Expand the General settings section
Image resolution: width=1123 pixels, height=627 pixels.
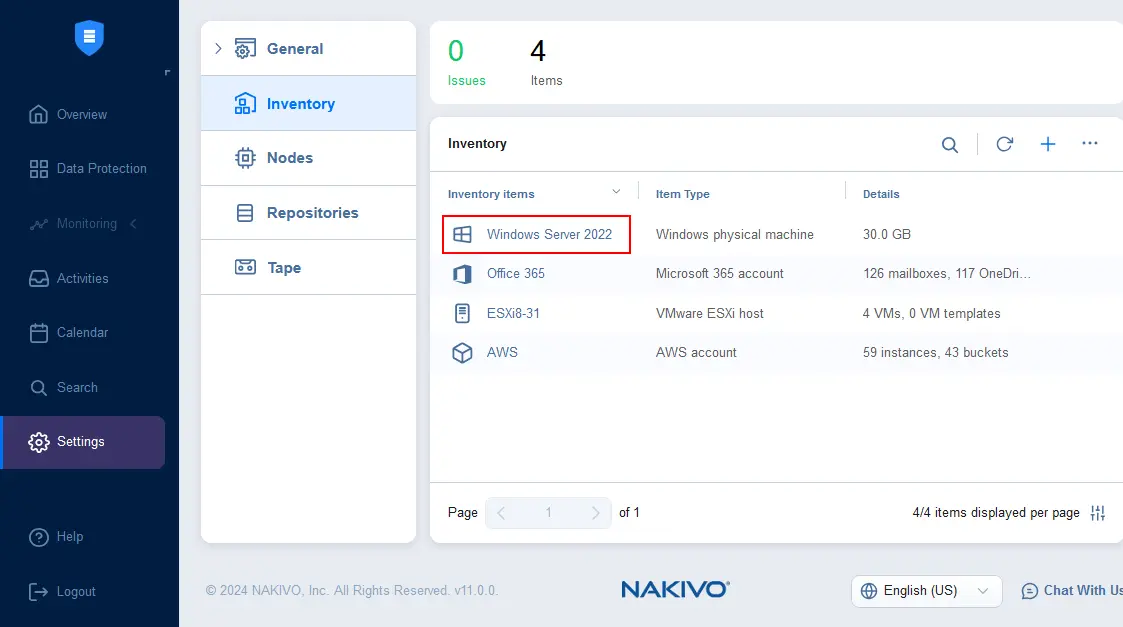coord(218,49)
